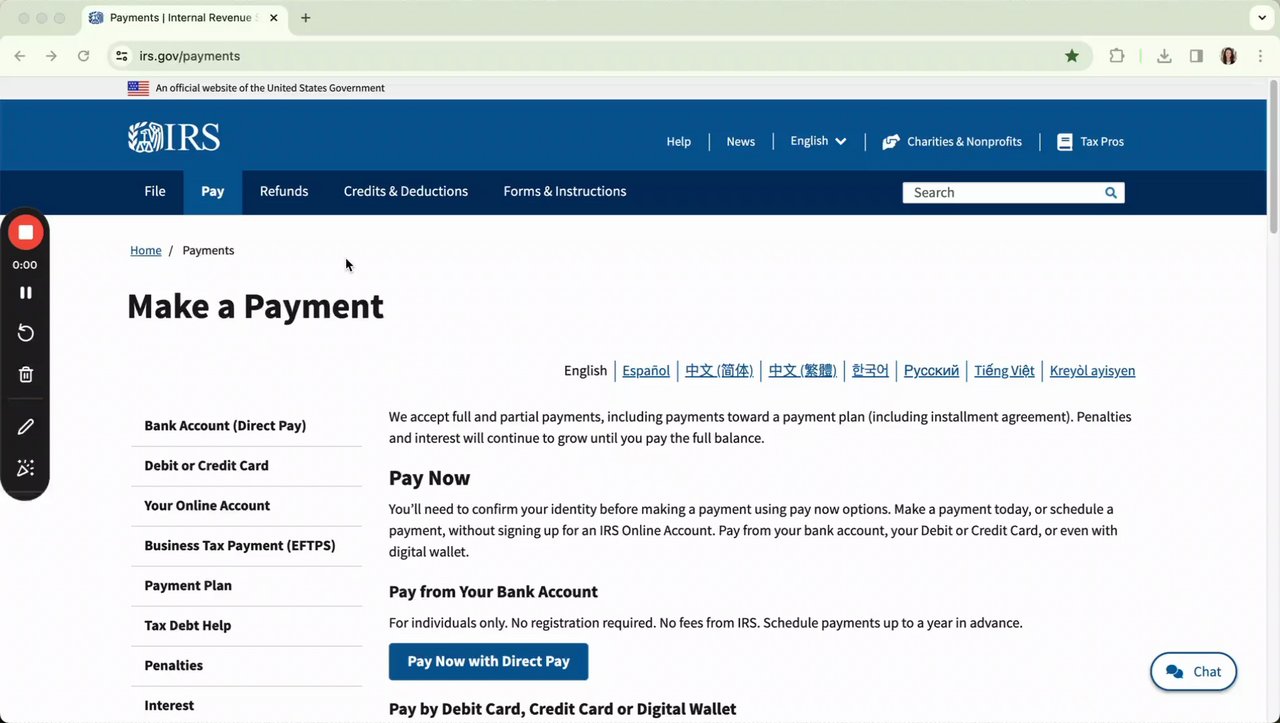Open Payment Plan sidebar item
The width and height of the screenshot is (1280, 723).
[246, 586]
